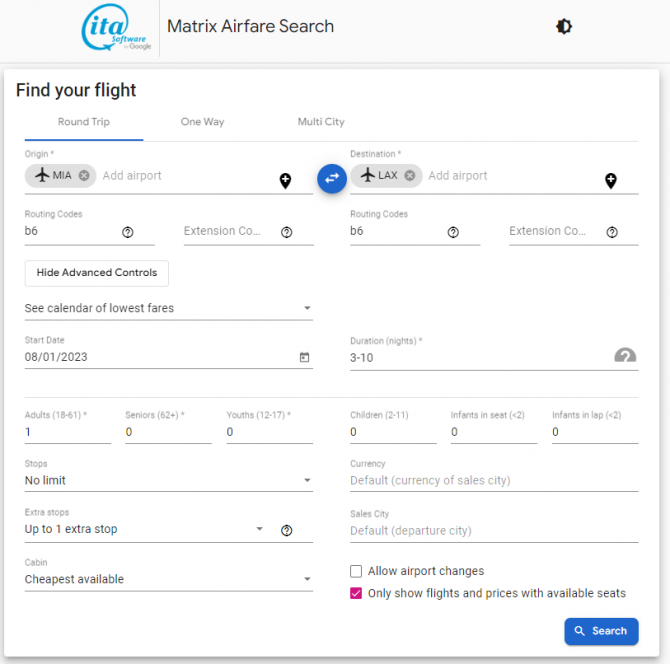This screenshot has height=664, width=670.
Task: Open the Cabin Cheapest available dropdown
Action: [x=169, y=579]
